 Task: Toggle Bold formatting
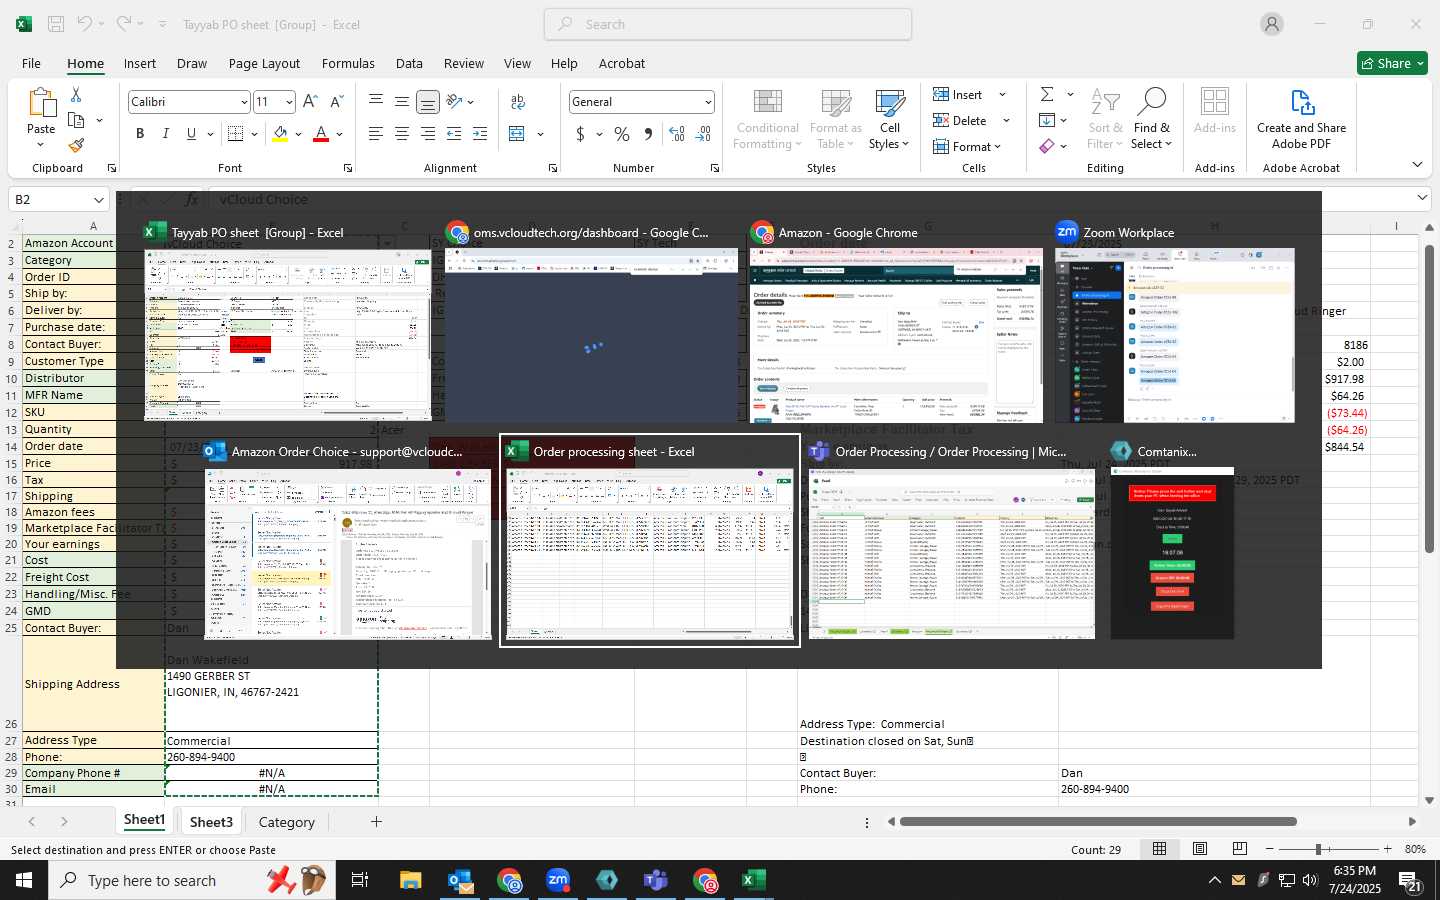pyautogui.click(x=140, y=134)
